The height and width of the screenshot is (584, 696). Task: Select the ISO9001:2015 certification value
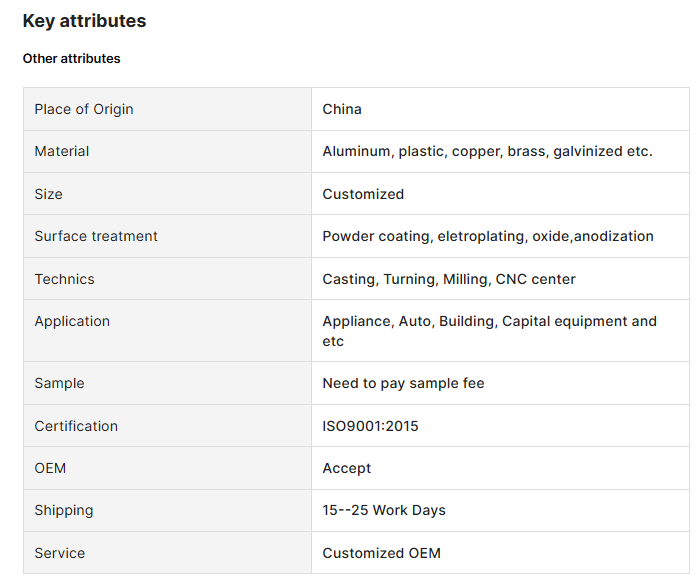pyautogui.click(x=370, y=426)
